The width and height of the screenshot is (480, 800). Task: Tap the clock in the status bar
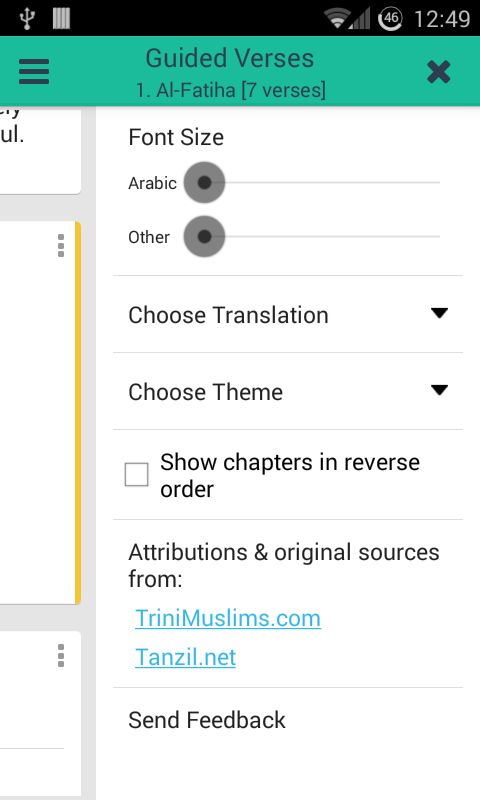(x=442, y=19)
